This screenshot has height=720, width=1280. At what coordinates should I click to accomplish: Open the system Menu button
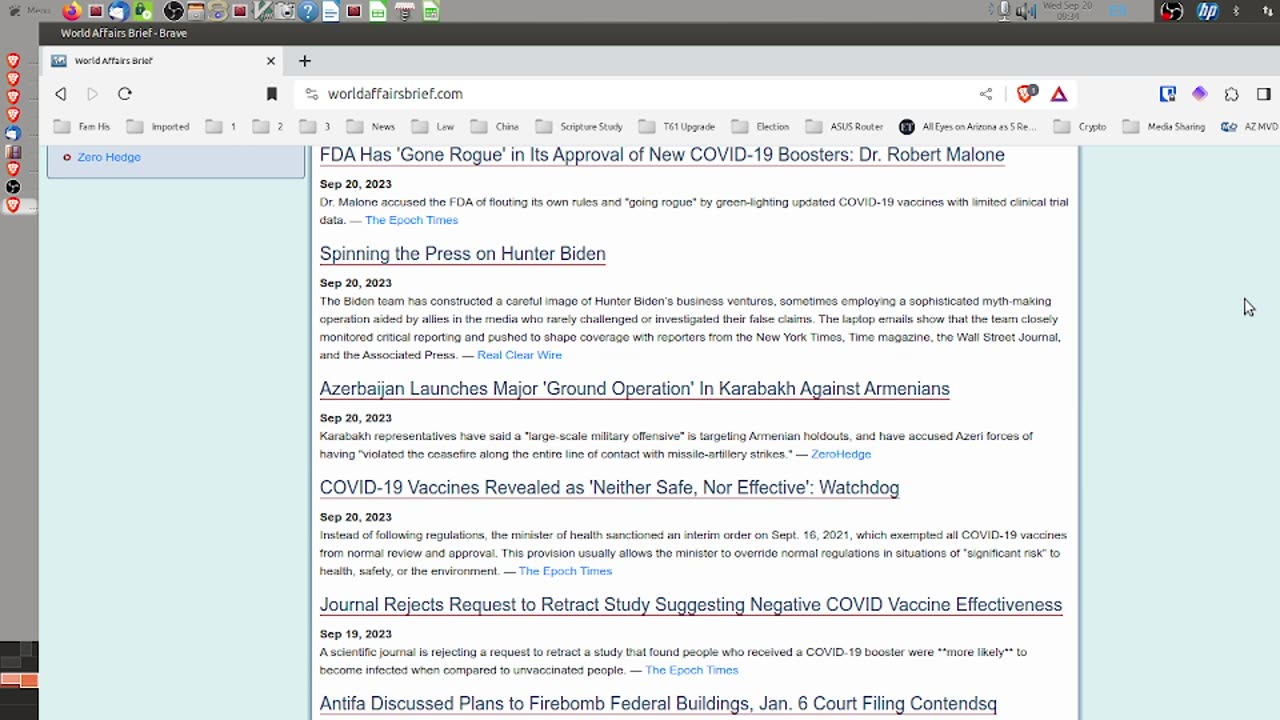28,11
